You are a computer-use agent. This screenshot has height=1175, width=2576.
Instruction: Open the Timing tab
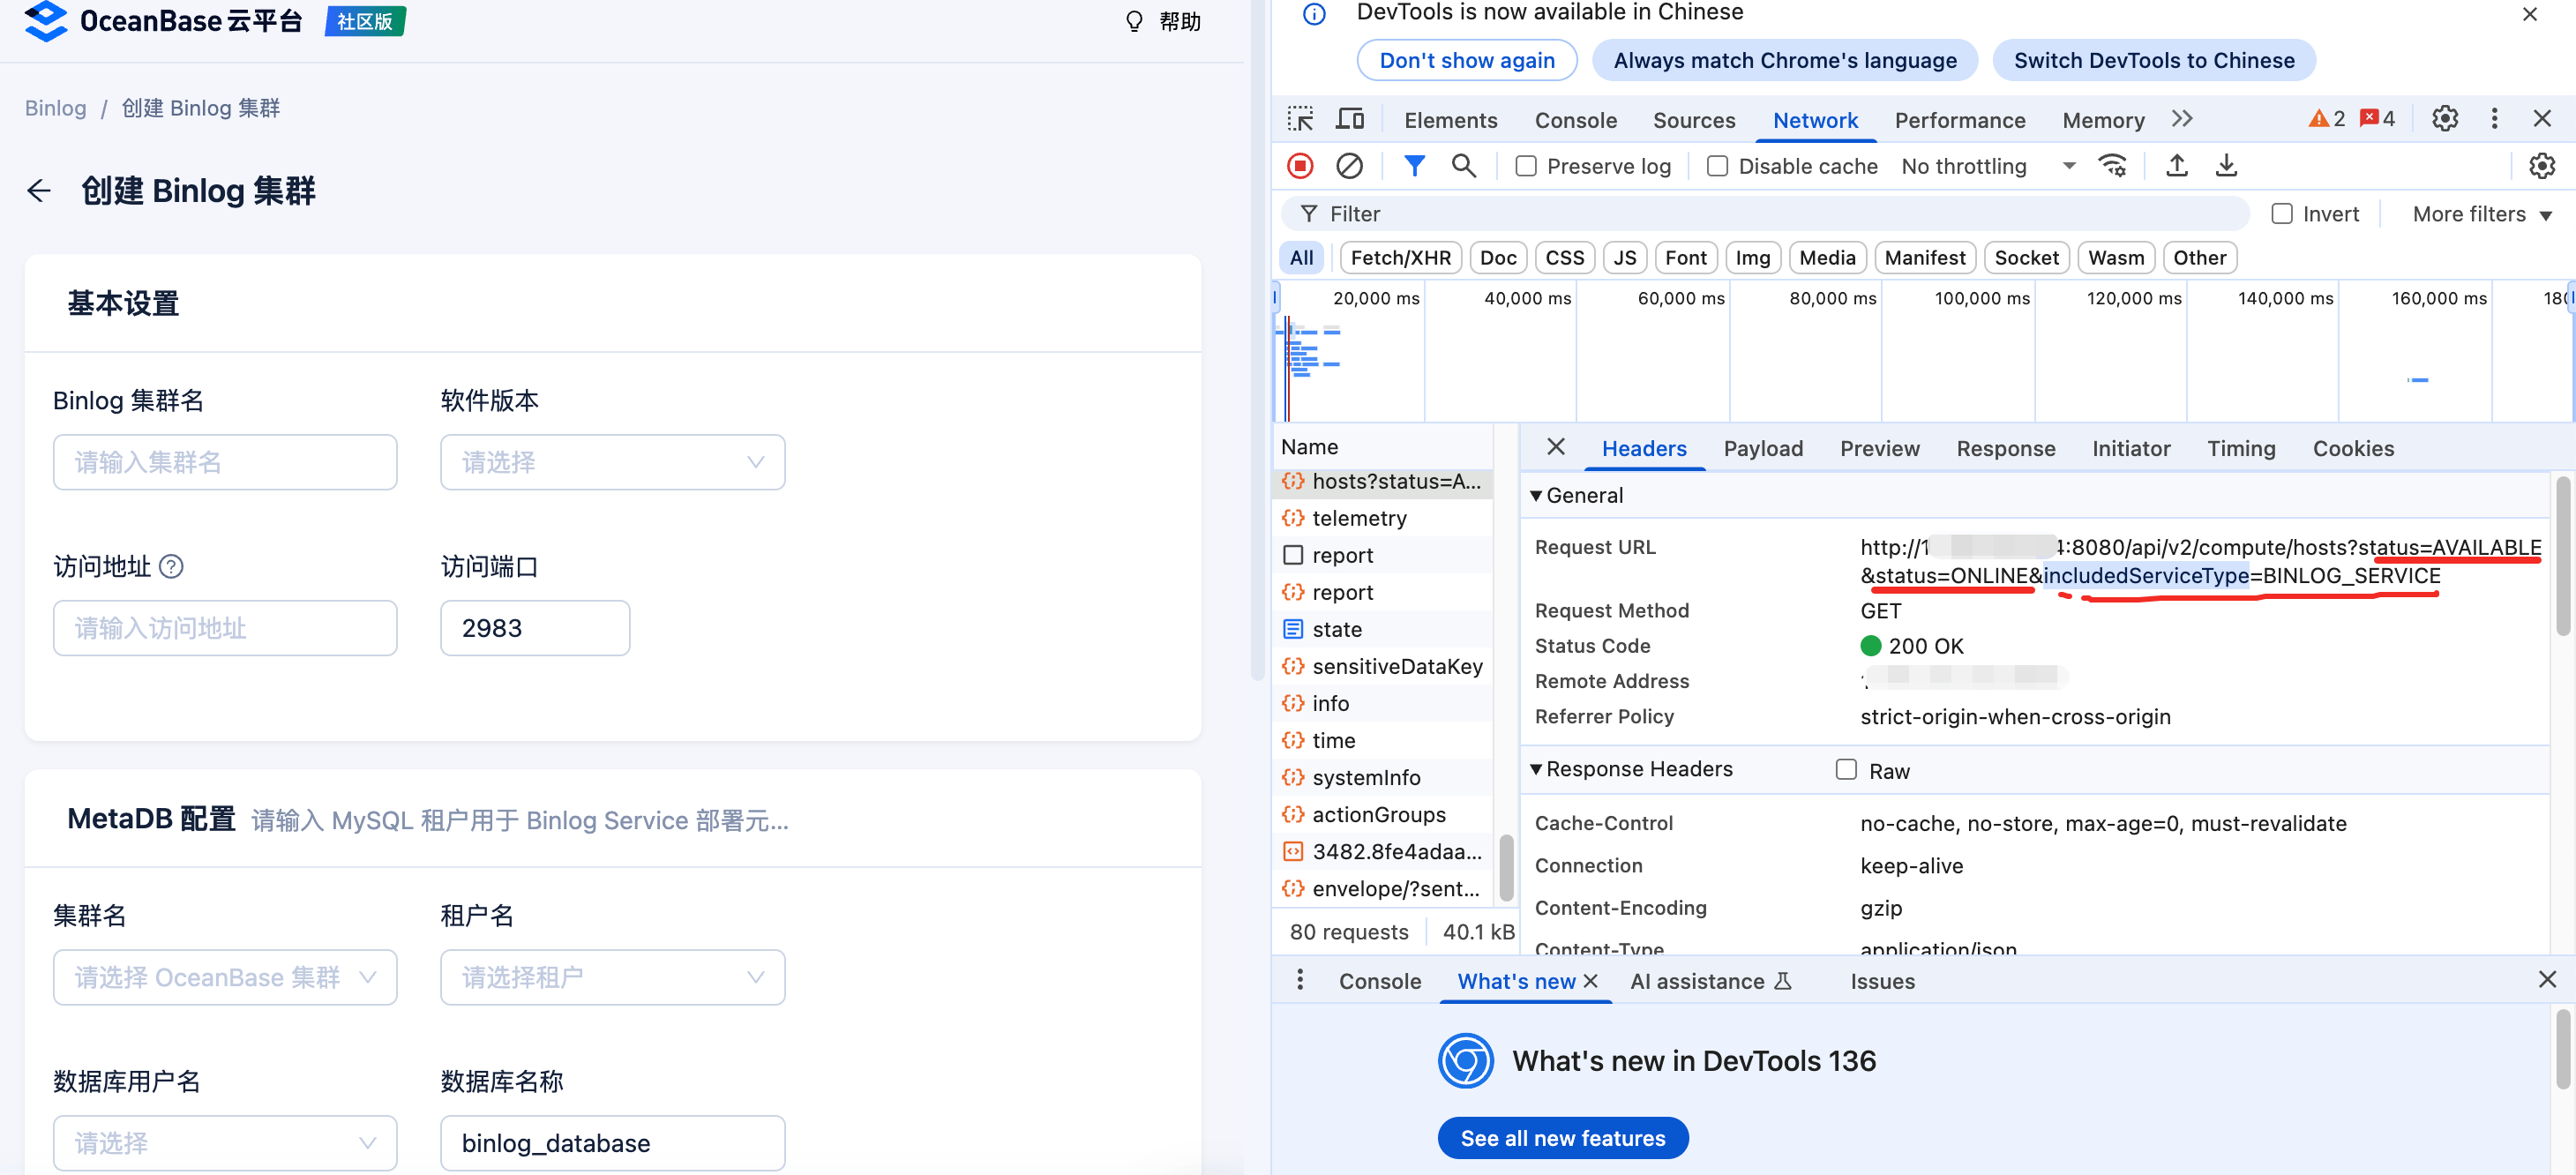tap(2240, 449)
